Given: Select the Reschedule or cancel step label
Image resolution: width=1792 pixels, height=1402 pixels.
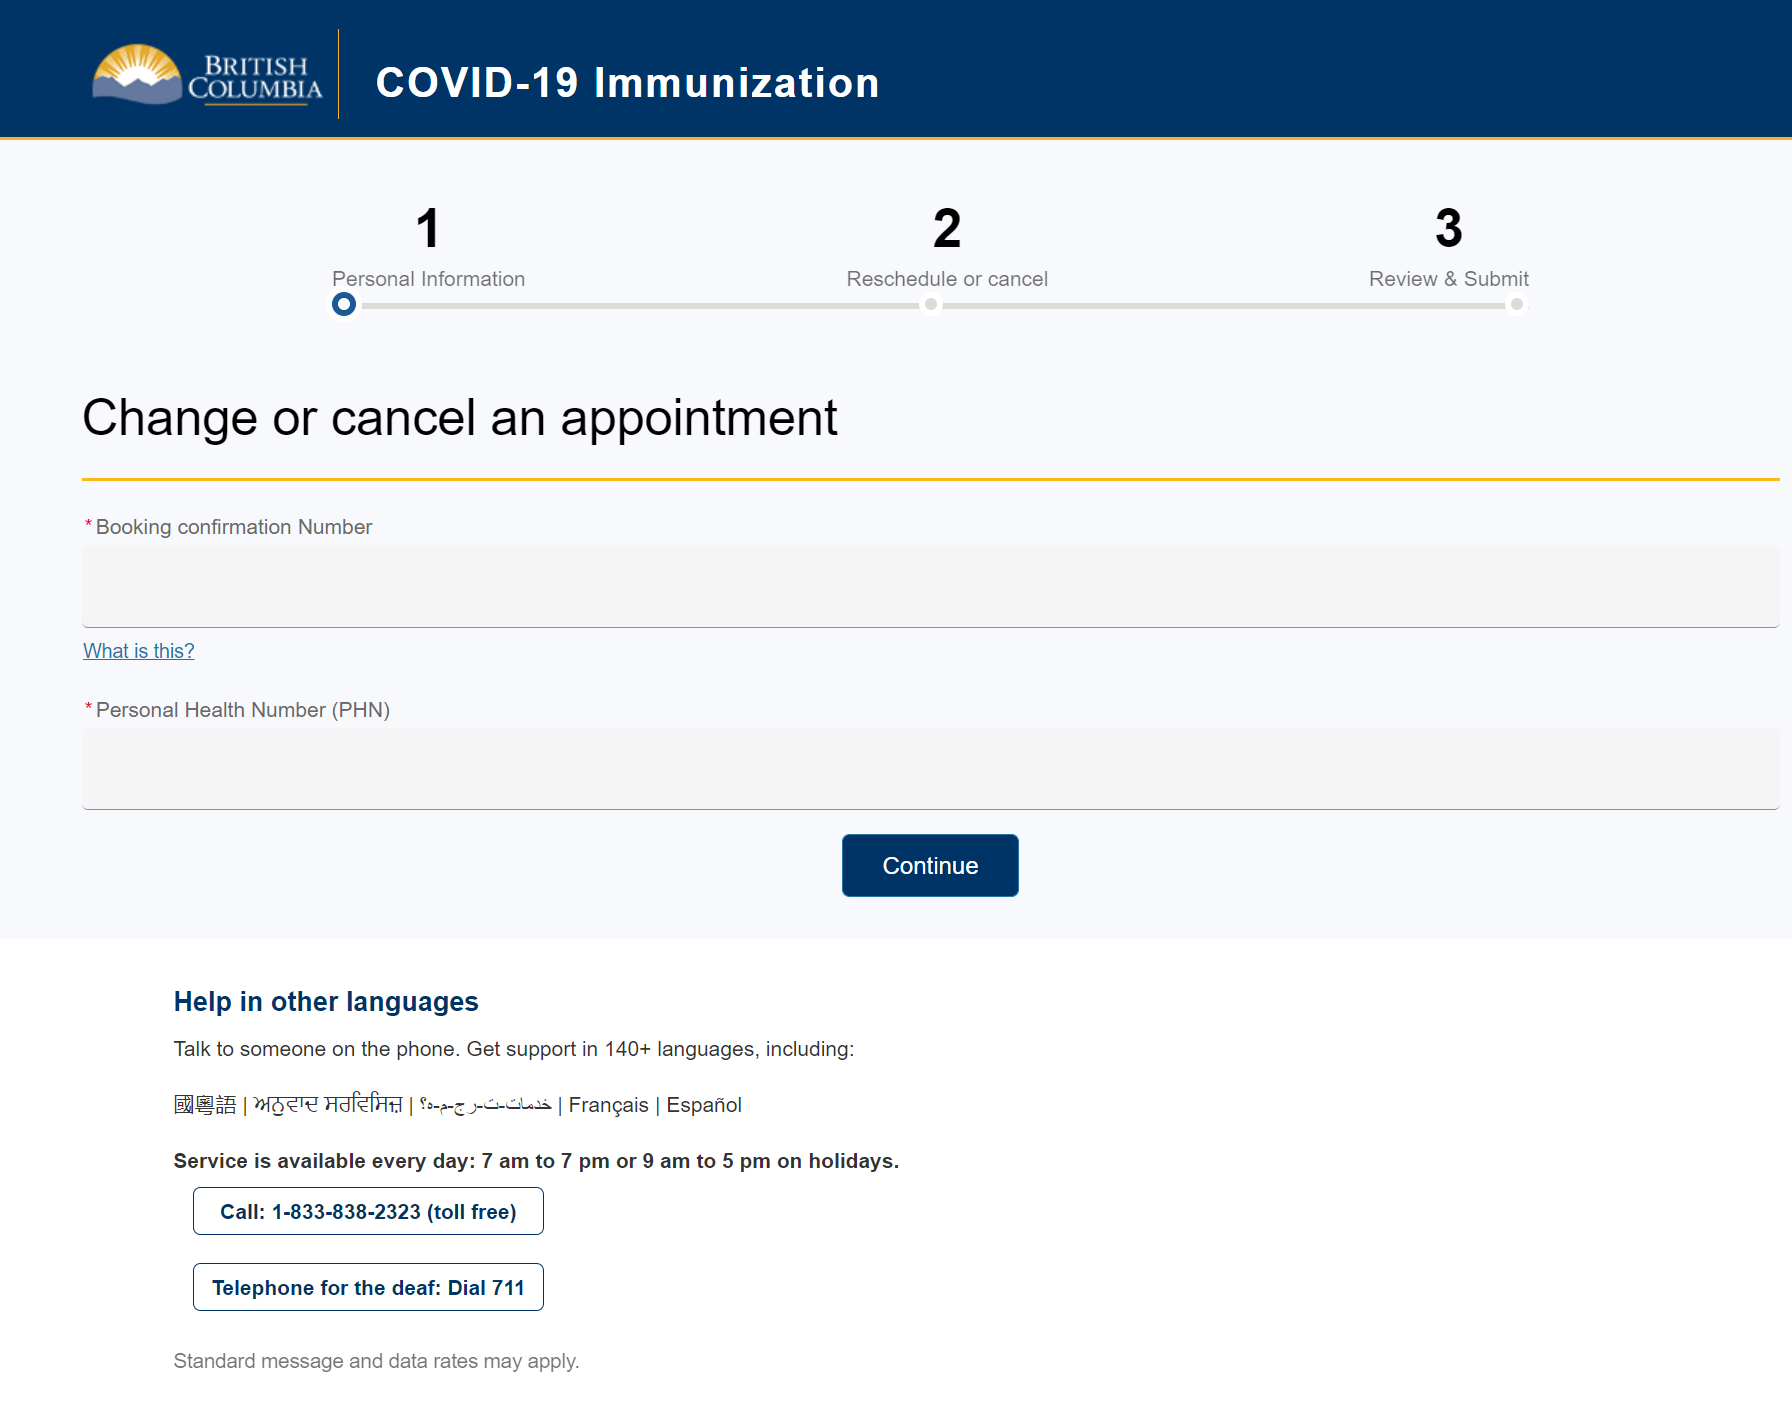Looking at the screenshot, I should pyautogui.click(x=947, y=279).
